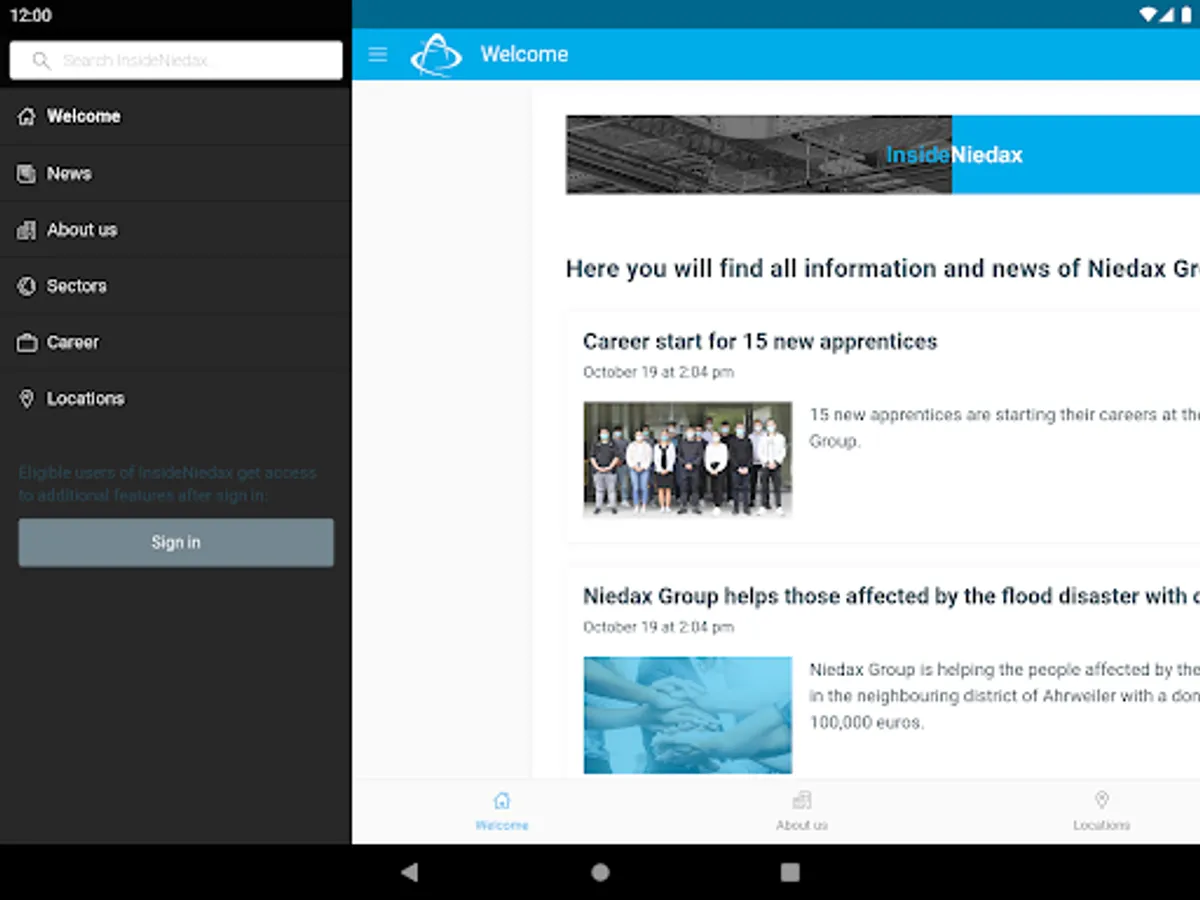Tap the Android recent apps square
Screen dimensions: 1200x900
coord(790,872)
